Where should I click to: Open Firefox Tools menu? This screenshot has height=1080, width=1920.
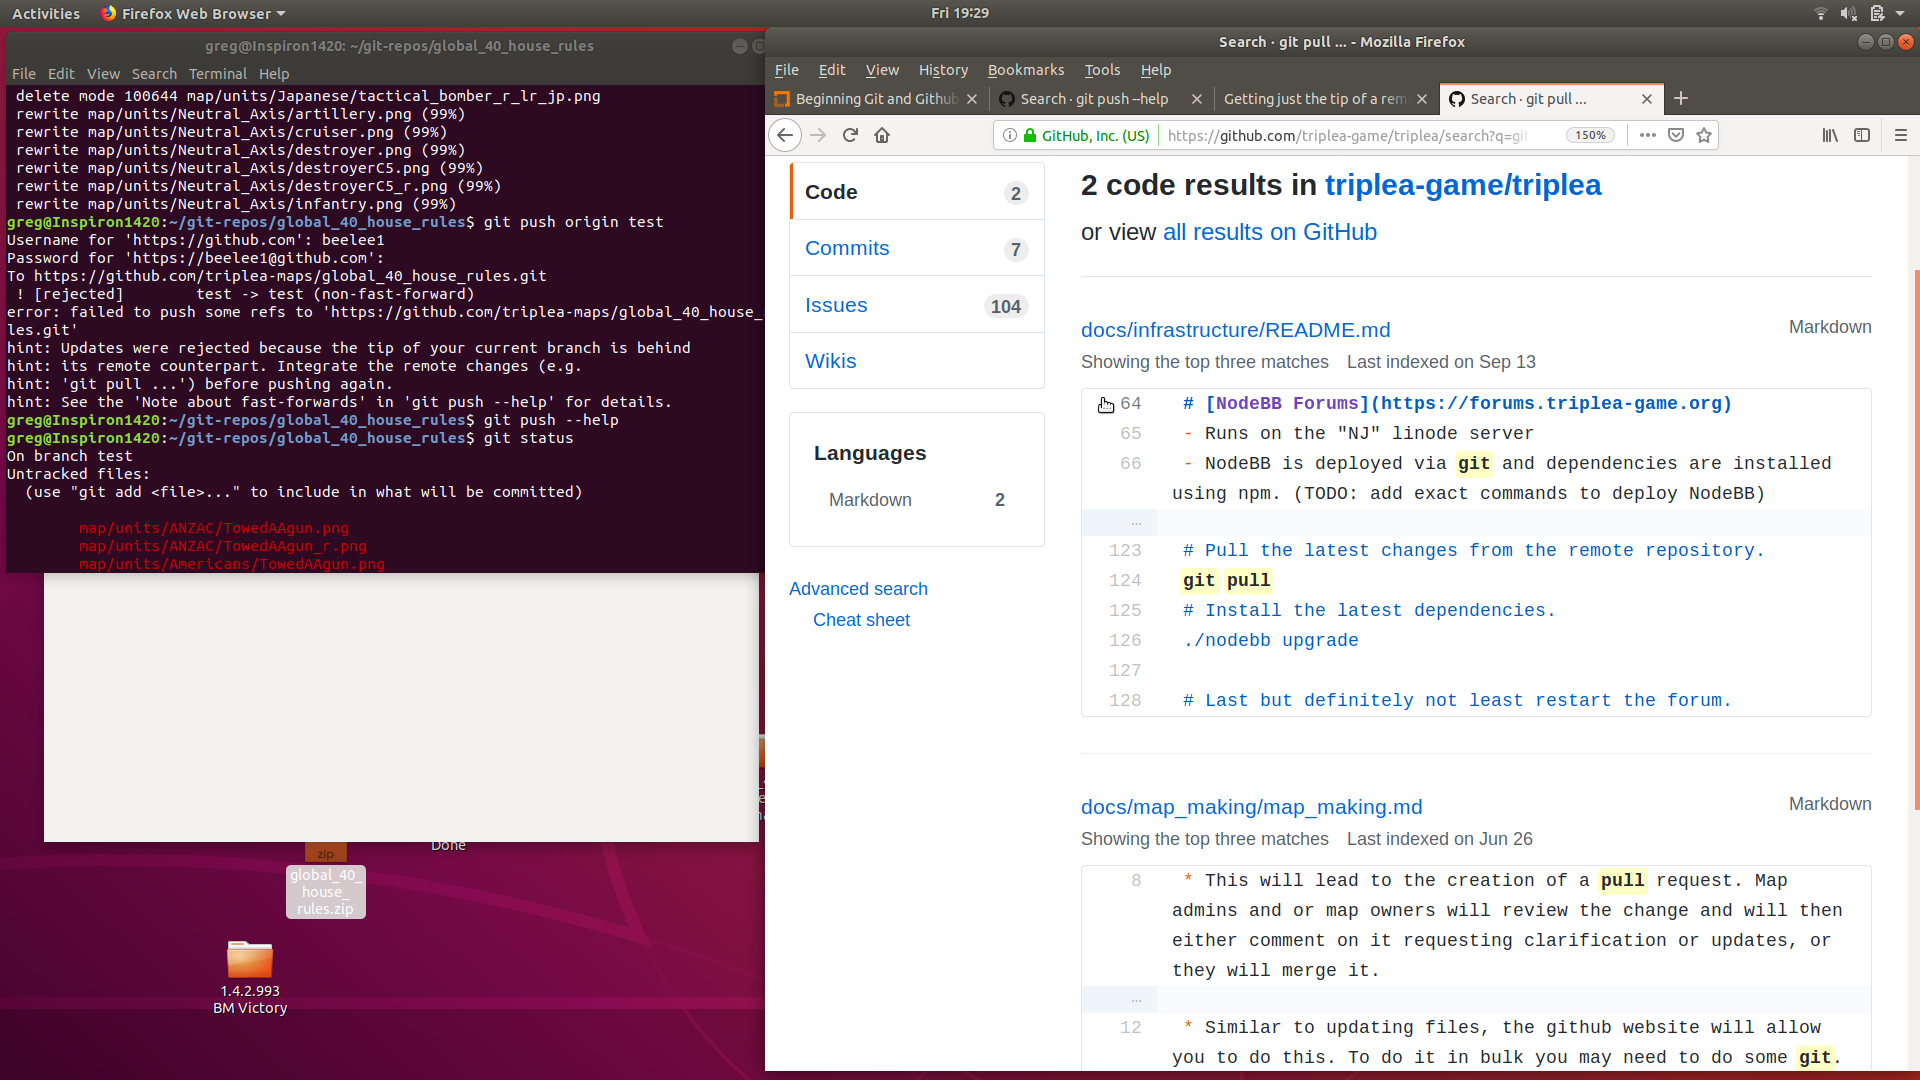(x=1102, y=70)
